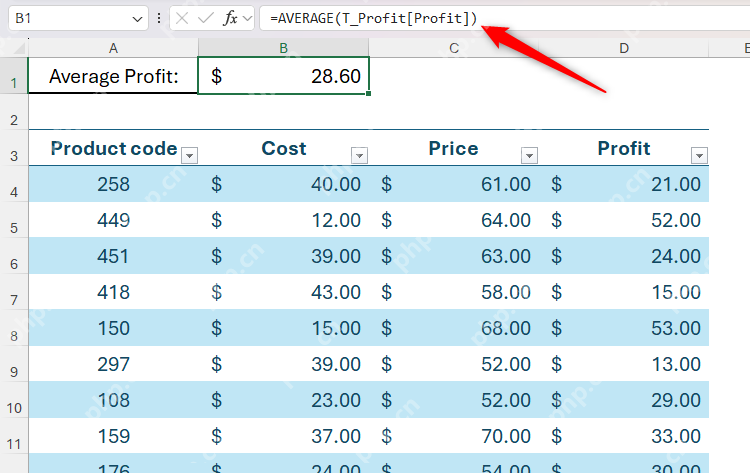Open Cost column filter dropdown
Viewport: 750px width, 473px height.
coord(359,155)
